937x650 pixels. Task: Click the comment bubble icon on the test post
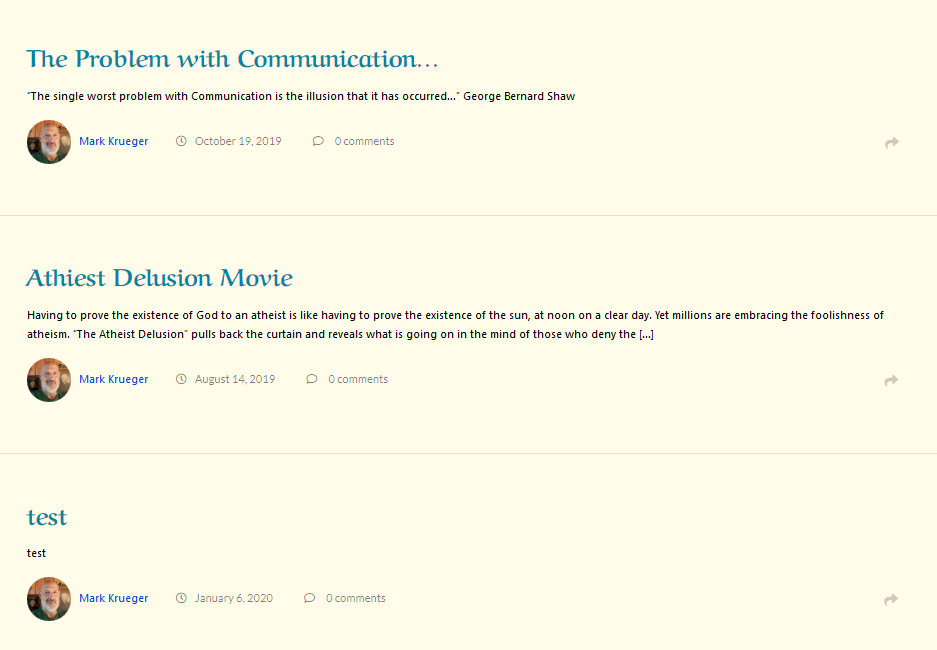click(x=309, y=598)
